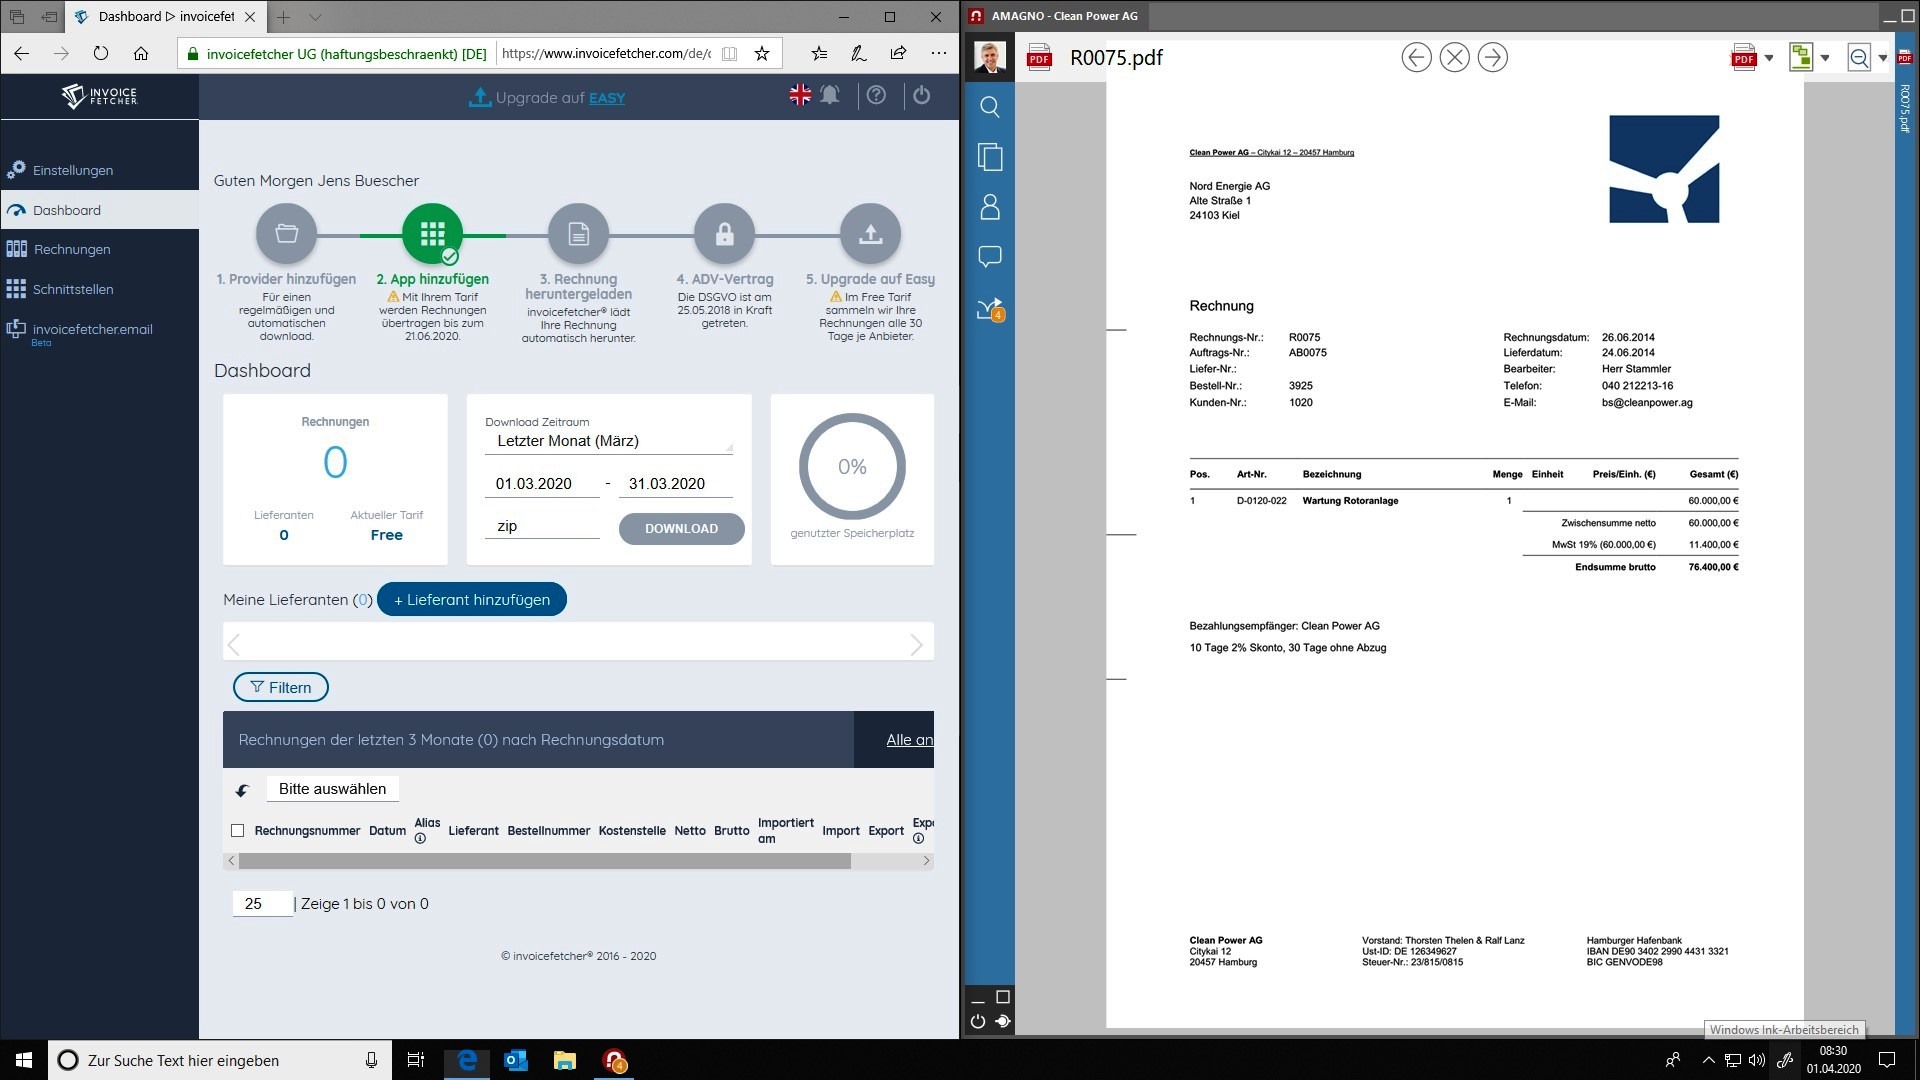The height and width of the screenshot is (1080, 1920).
Task: Open Rechnungen in the sidebar
Action: click(71, 249)
